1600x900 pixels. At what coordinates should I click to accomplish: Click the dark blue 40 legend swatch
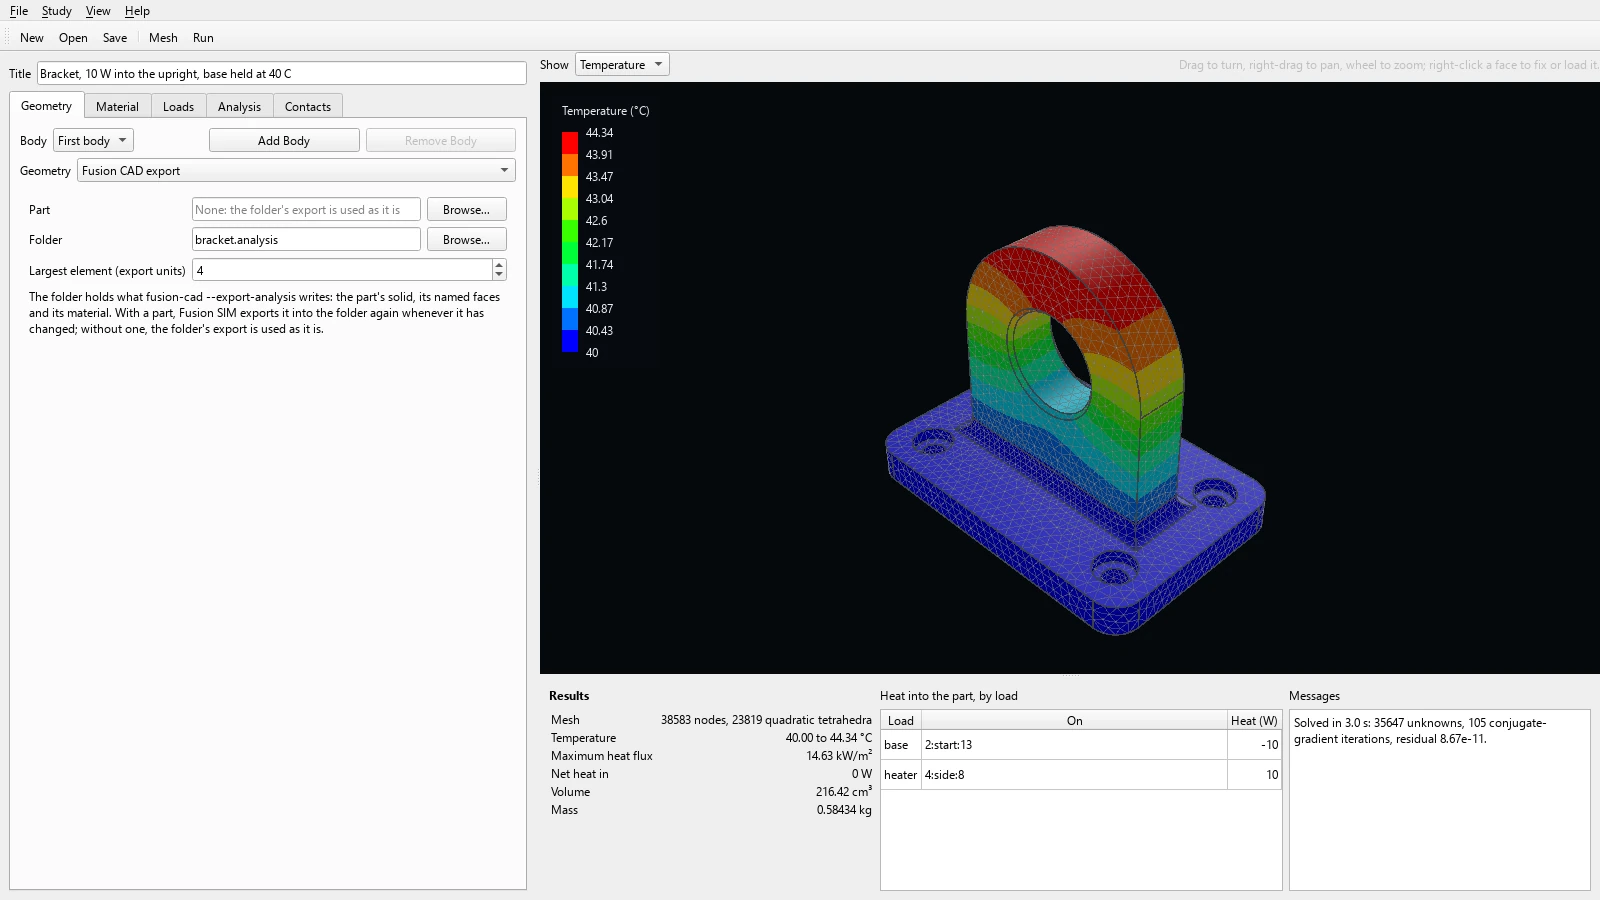[x=570, y=341]
